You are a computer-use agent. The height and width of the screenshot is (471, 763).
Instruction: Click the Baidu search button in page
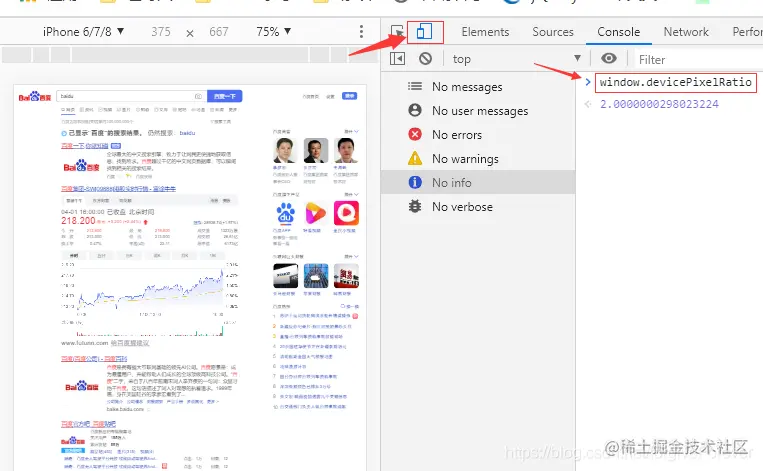coord(224,96)
